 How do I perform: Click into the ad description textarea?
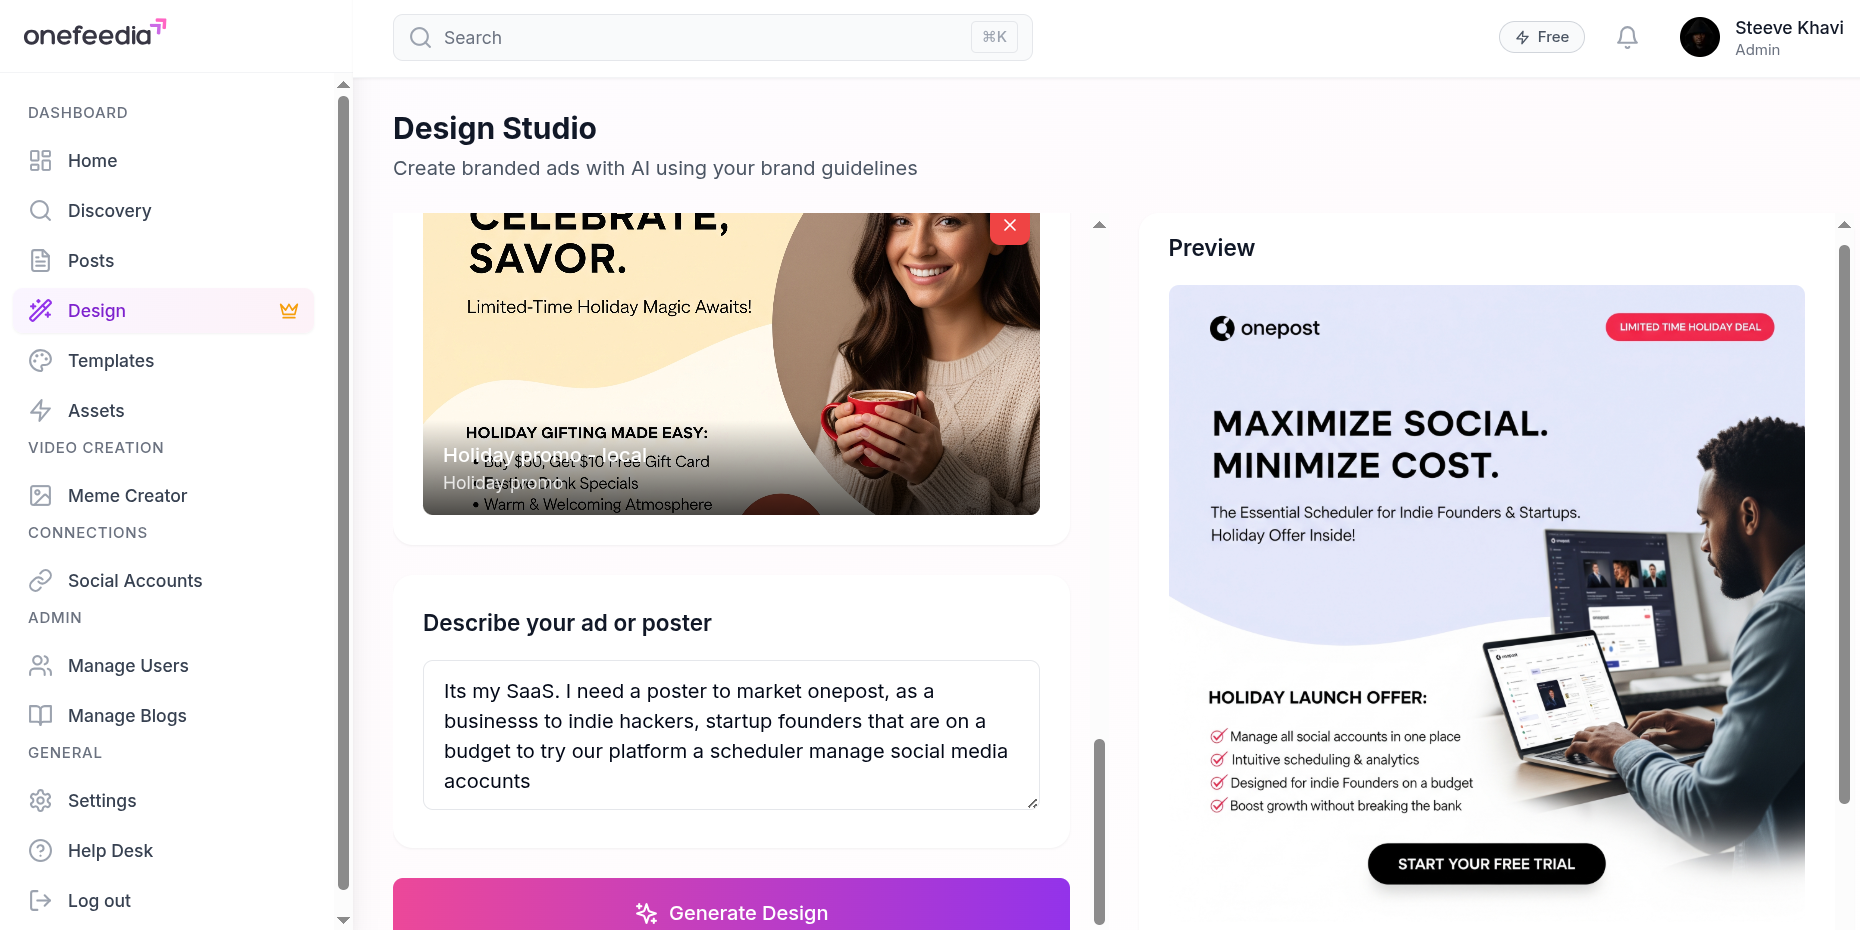(x=731, y=735)
